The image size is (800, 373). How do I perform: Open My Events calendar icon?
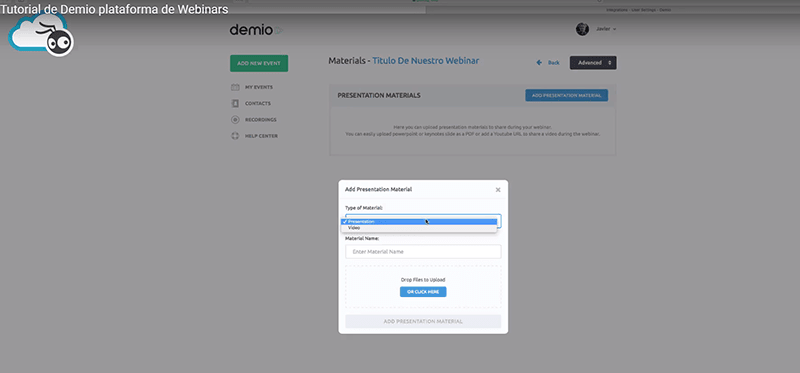click(235, 87)
